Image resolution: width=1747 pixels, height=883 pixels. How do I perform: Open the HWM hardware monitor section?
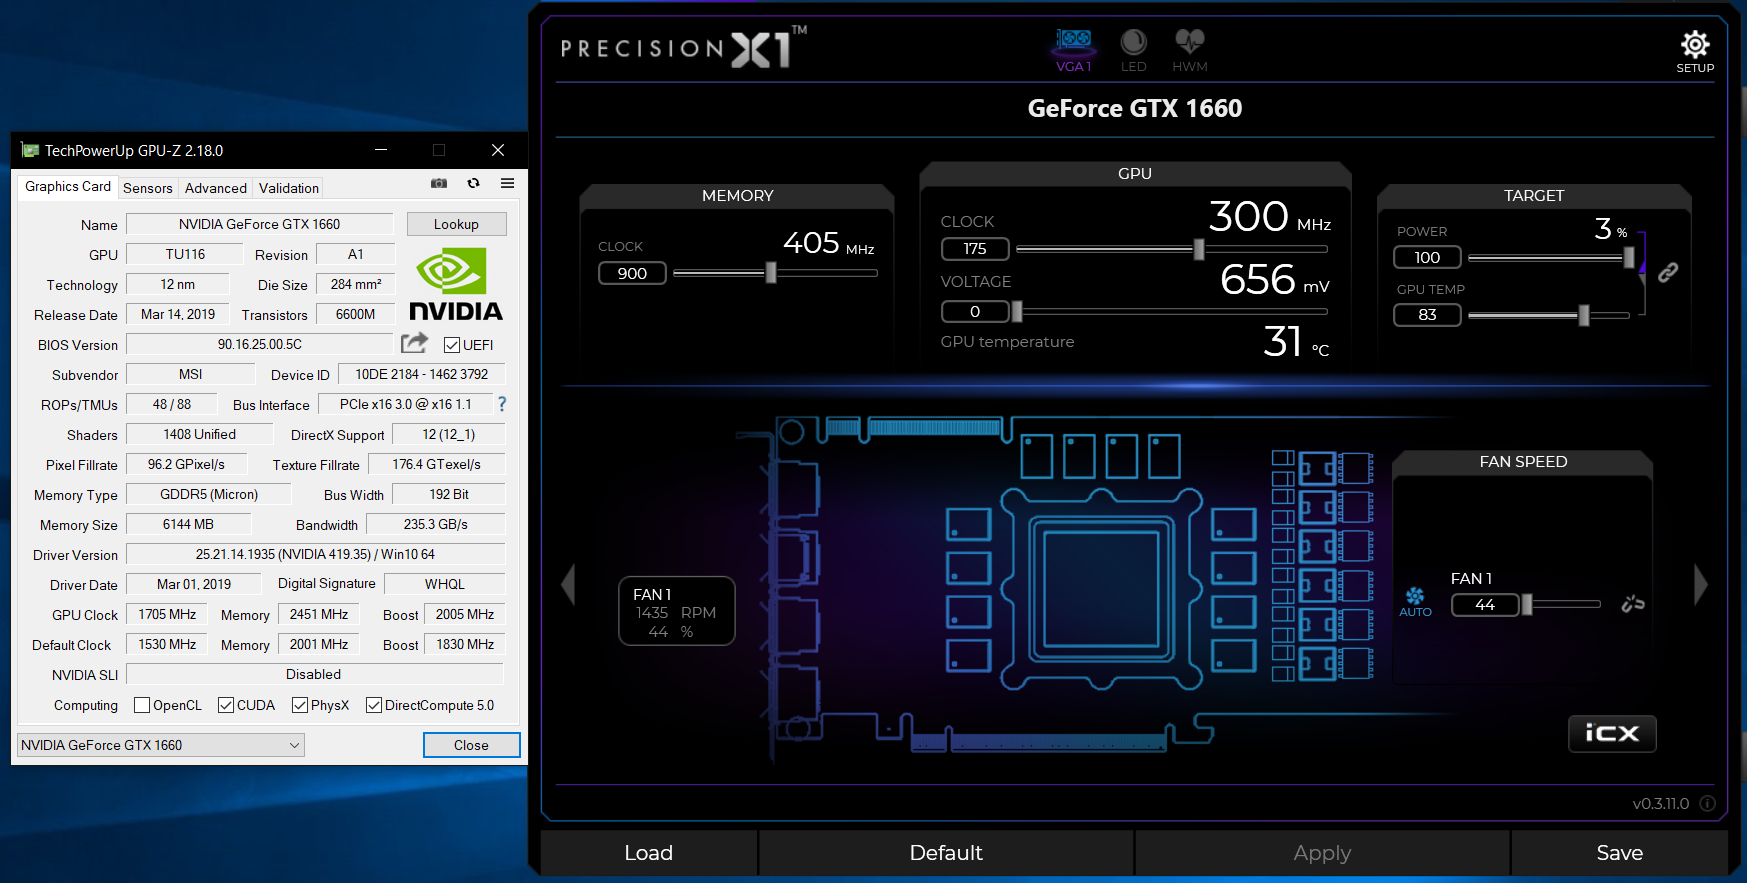tap(1189, 50)
